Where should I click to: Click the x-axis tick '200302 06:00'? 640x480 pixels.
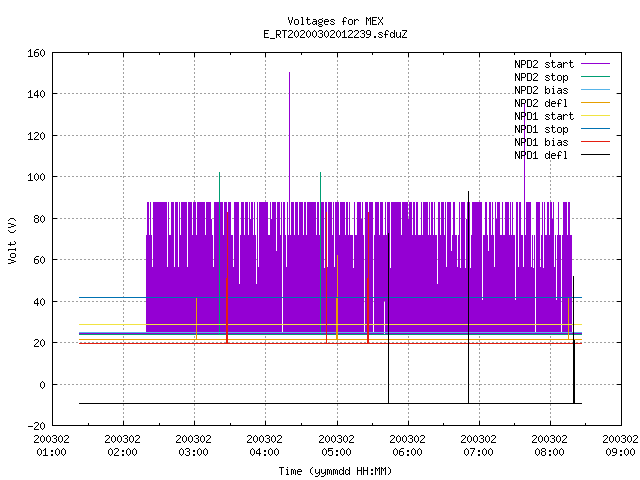[407, 445]
